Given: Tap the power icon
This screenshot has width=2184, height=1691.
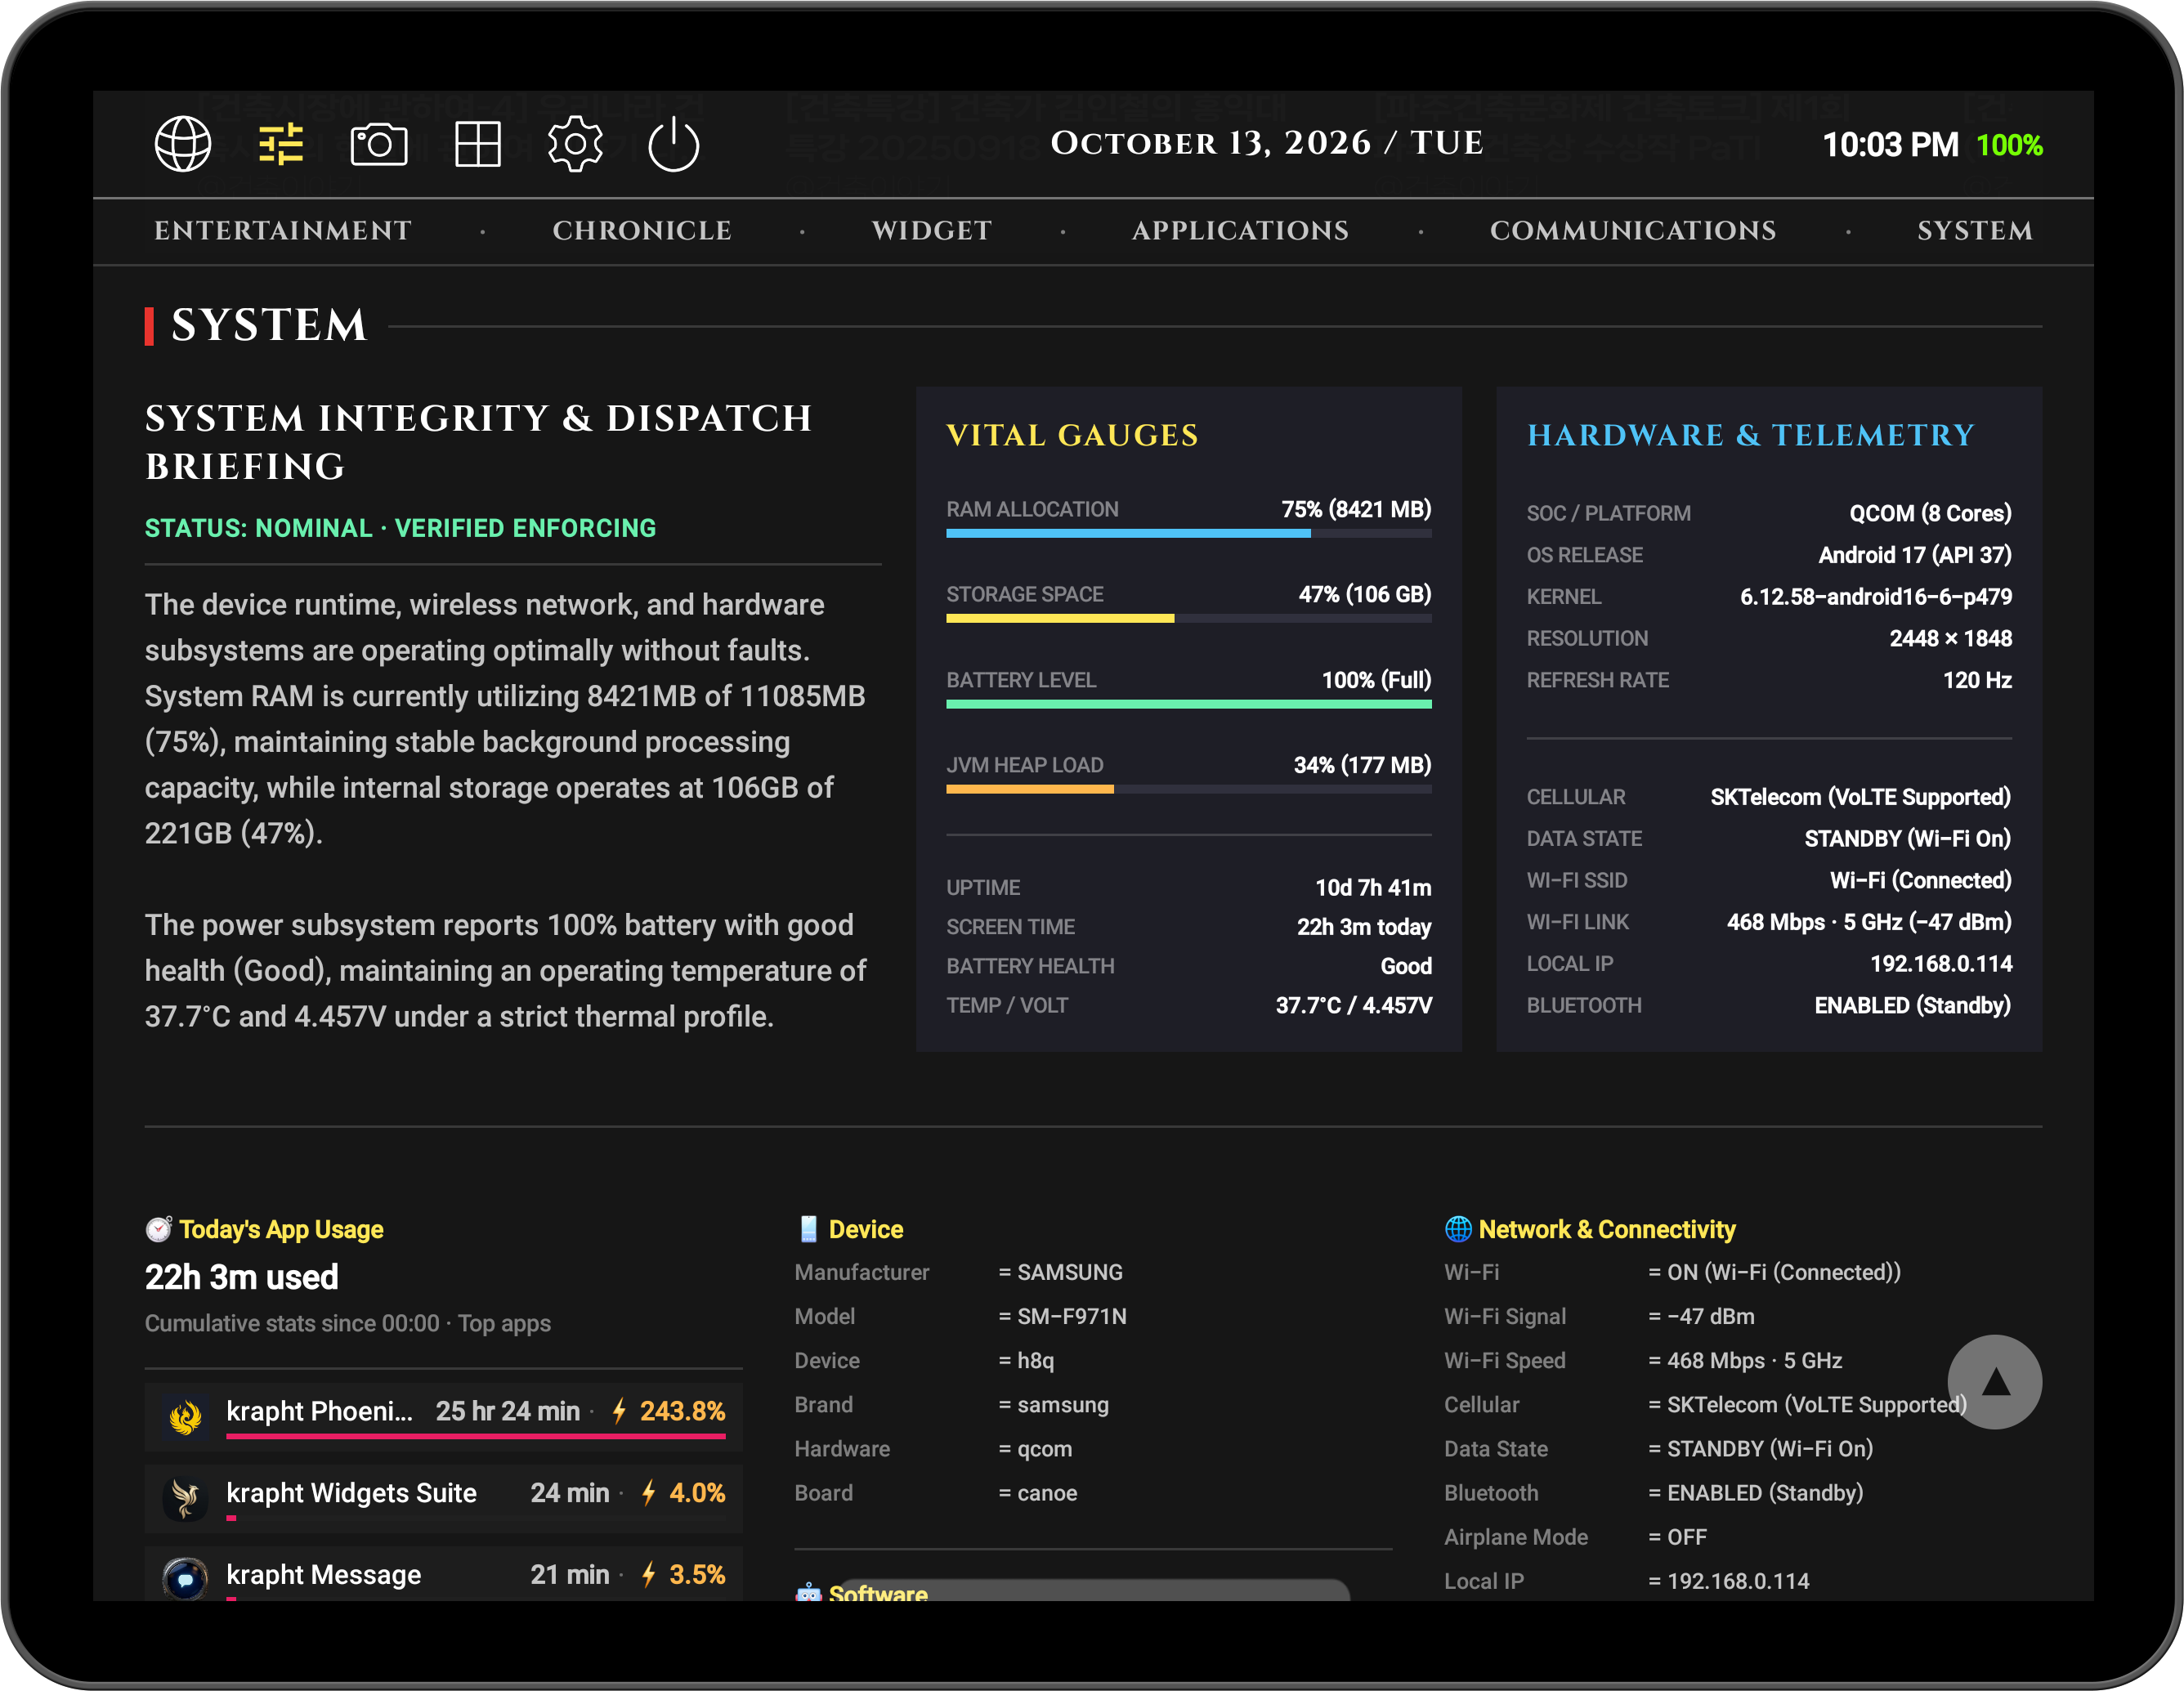Looking at the screenshot, I should pos(674,145).
